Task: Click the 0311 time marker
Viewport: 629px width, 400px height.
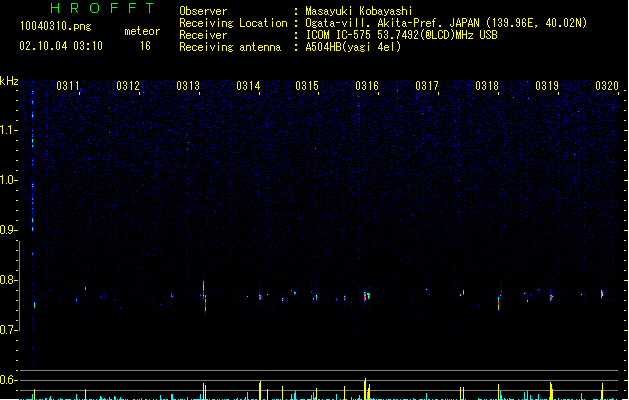Action: pyautogui.click(x=68, y=86)
